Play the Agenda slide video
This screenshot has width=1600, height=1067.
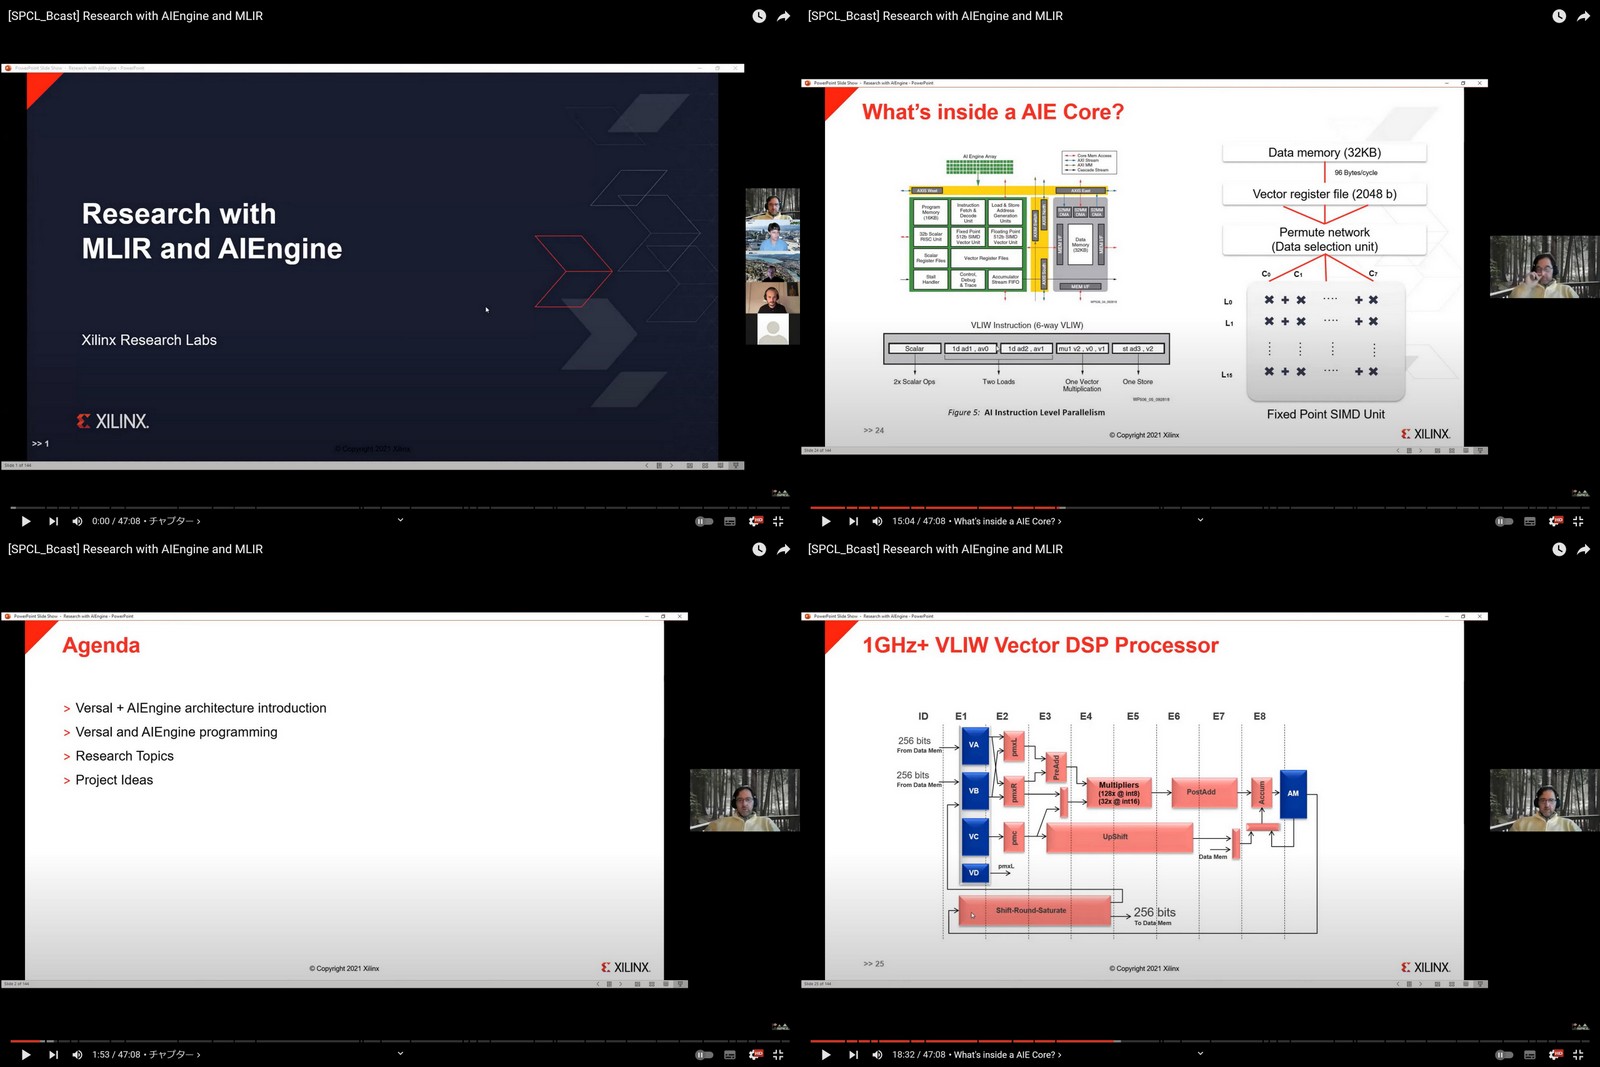(x=25, y=1054)
